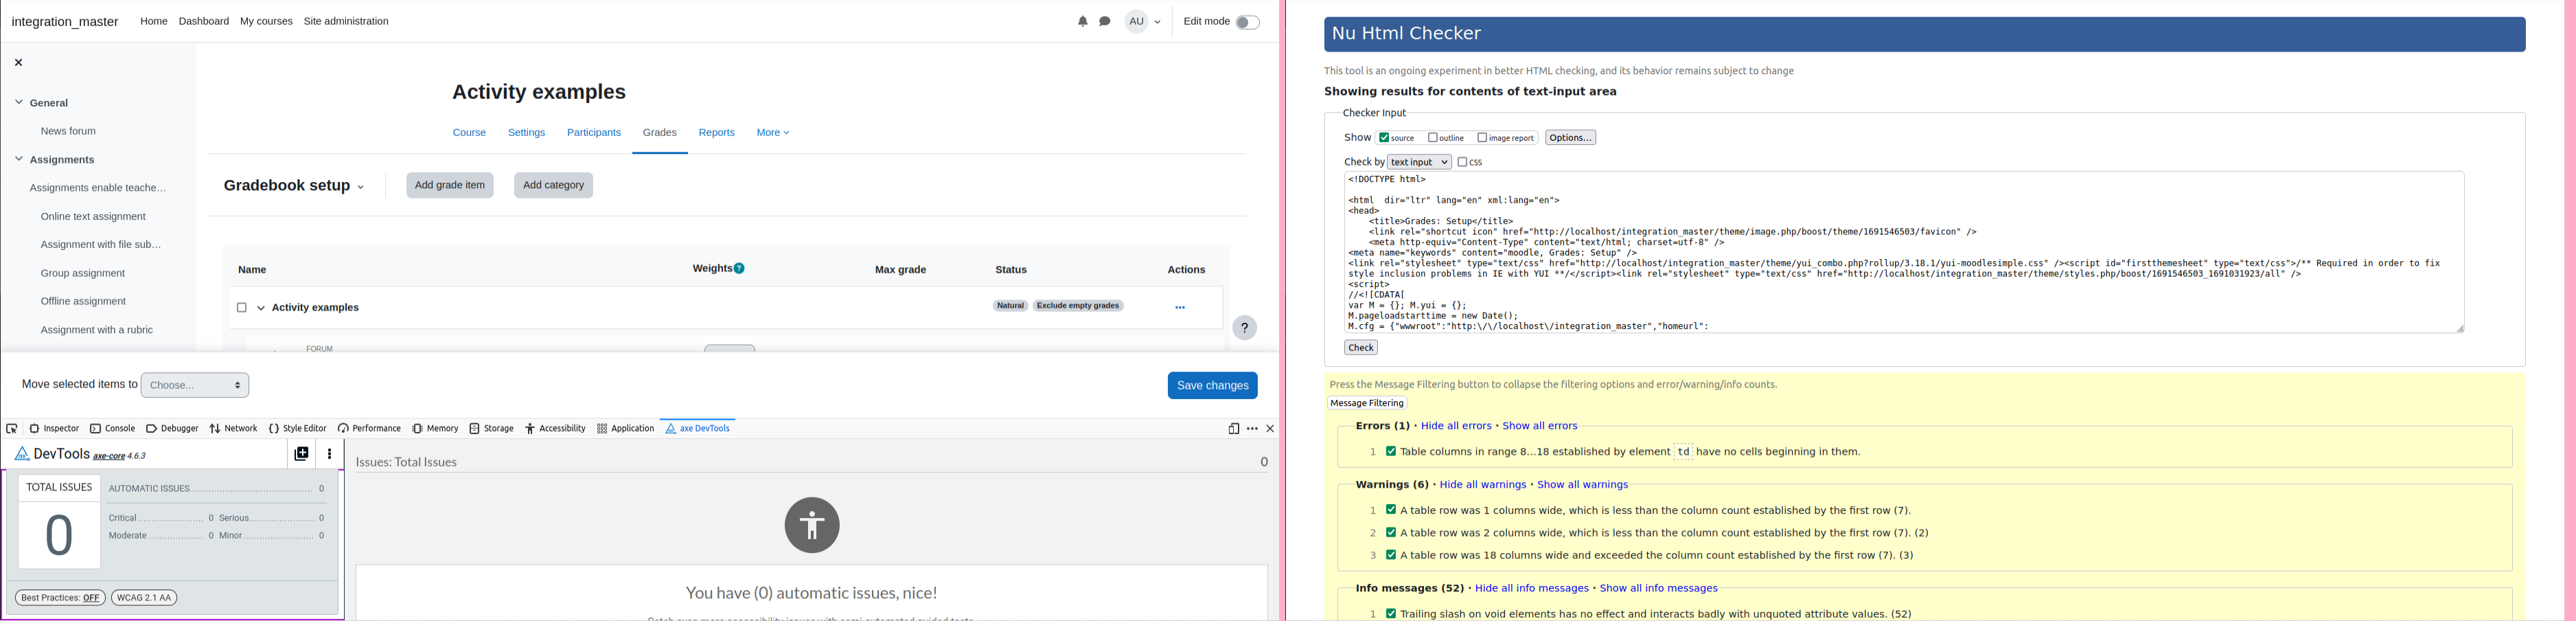2576x621 pixels.
Task: Open the DevTools three-dot customize menu
Action: pyautogui.click(x=1252, y=429)
